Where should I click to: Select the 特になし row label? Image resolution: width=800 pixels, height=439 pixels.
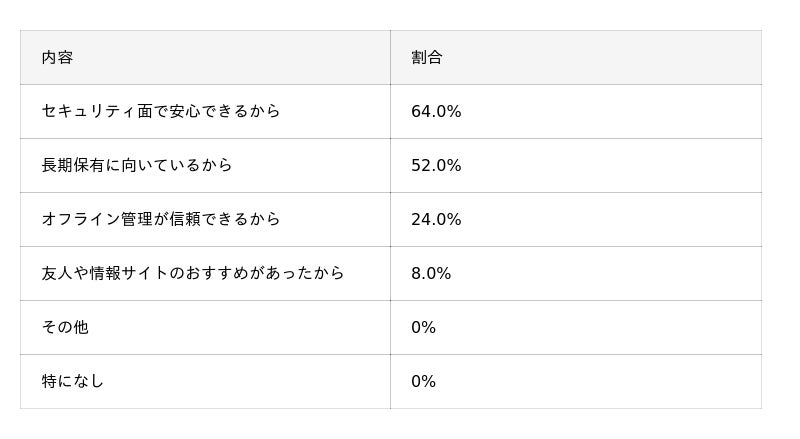(73, 382)
